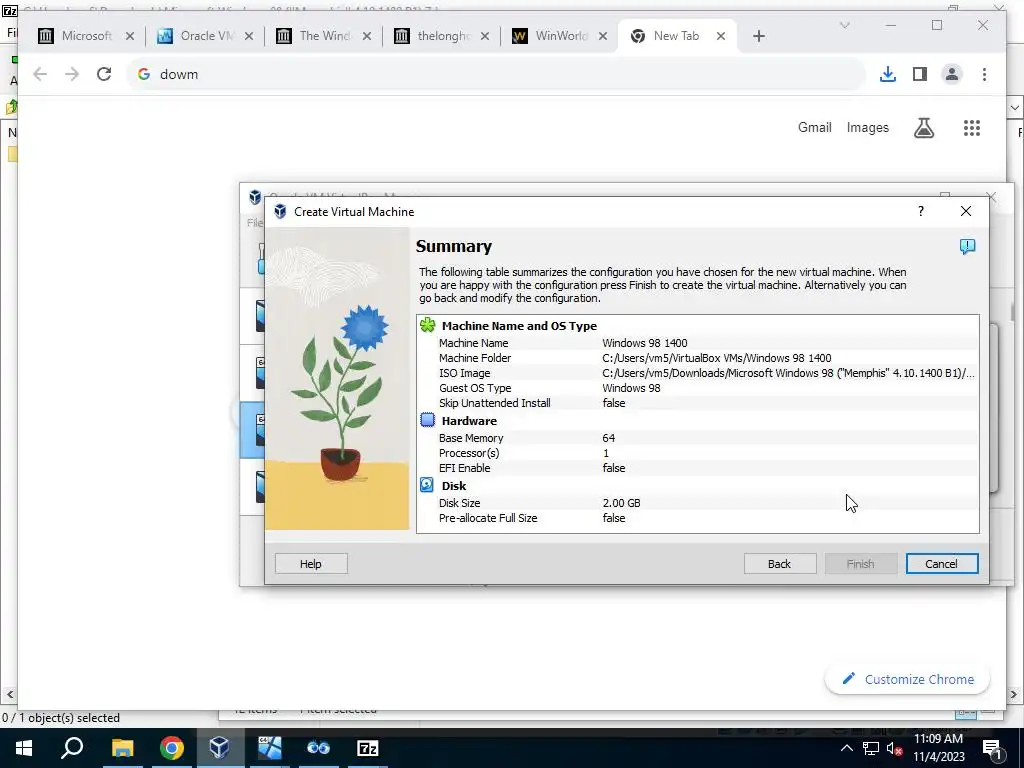The height and width of the screenshot is (768, 1024).
Task: Select the 'Processor(s)' row
Action: click(697, 453)
